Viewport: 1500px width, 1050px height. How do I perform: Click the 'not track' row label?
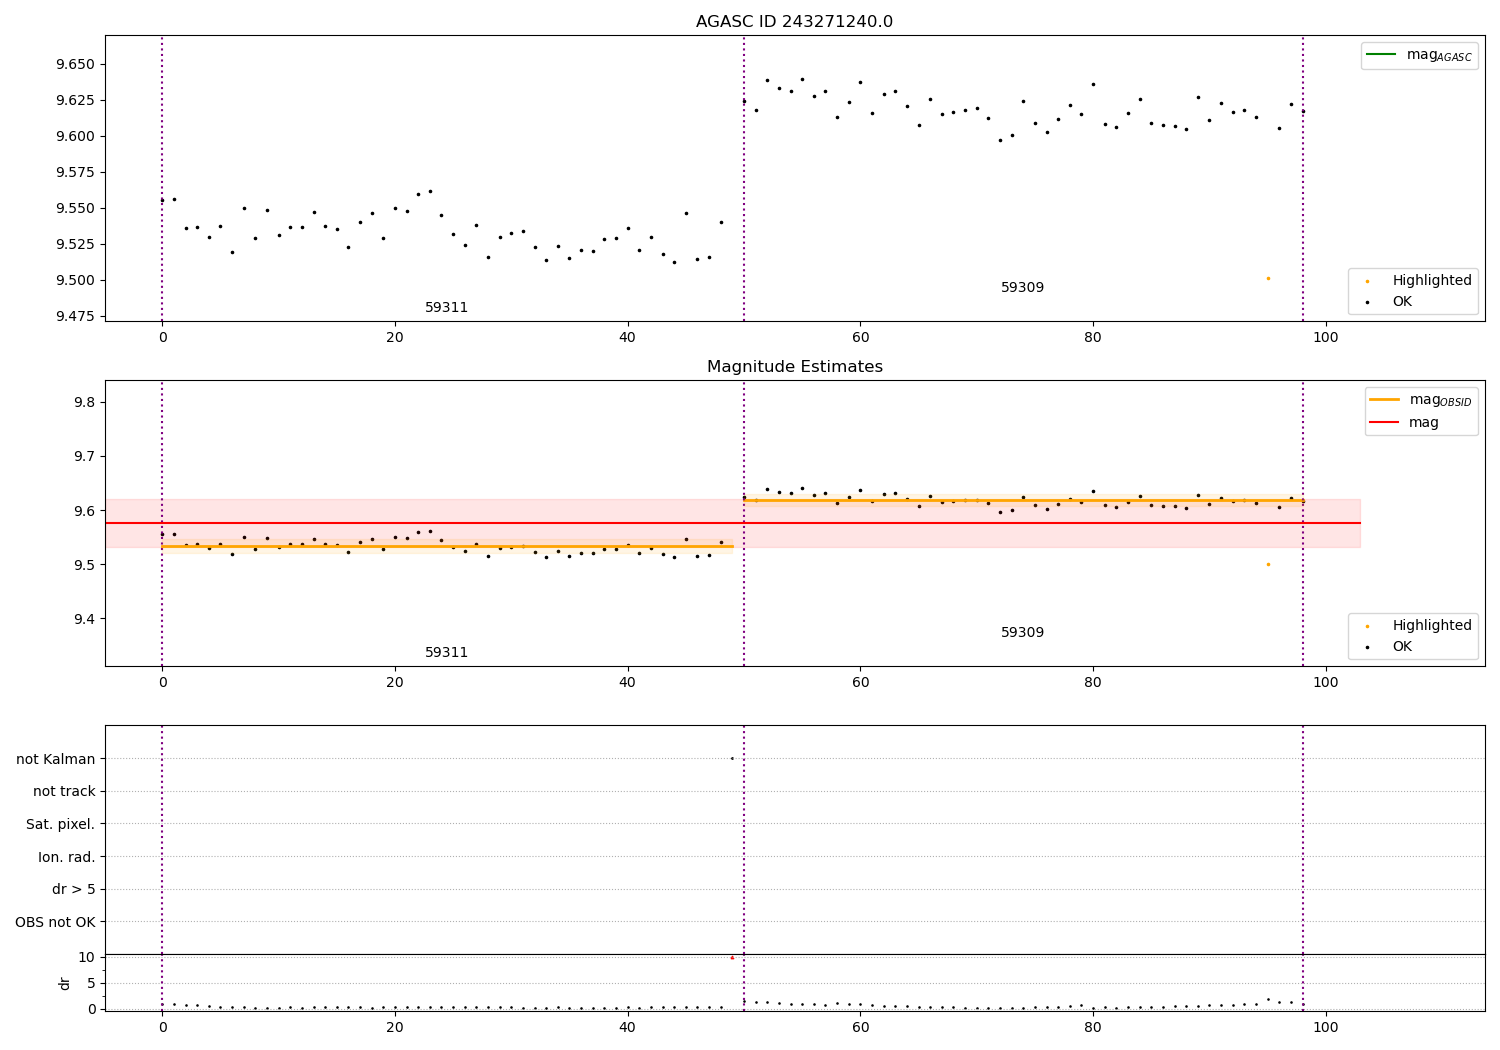pyautogui.click(x=64, y=791)
